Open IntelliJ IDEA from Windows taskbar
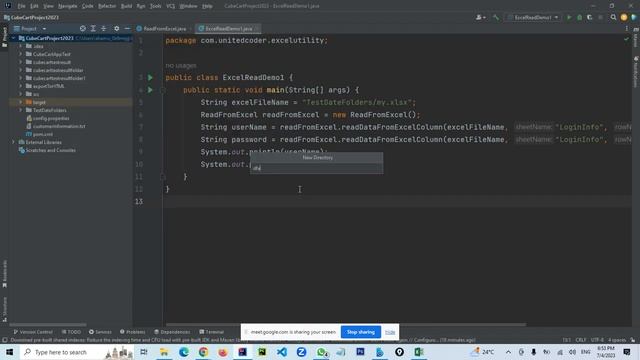Screen dimensions: 640x360 click(x=242, y=352)
